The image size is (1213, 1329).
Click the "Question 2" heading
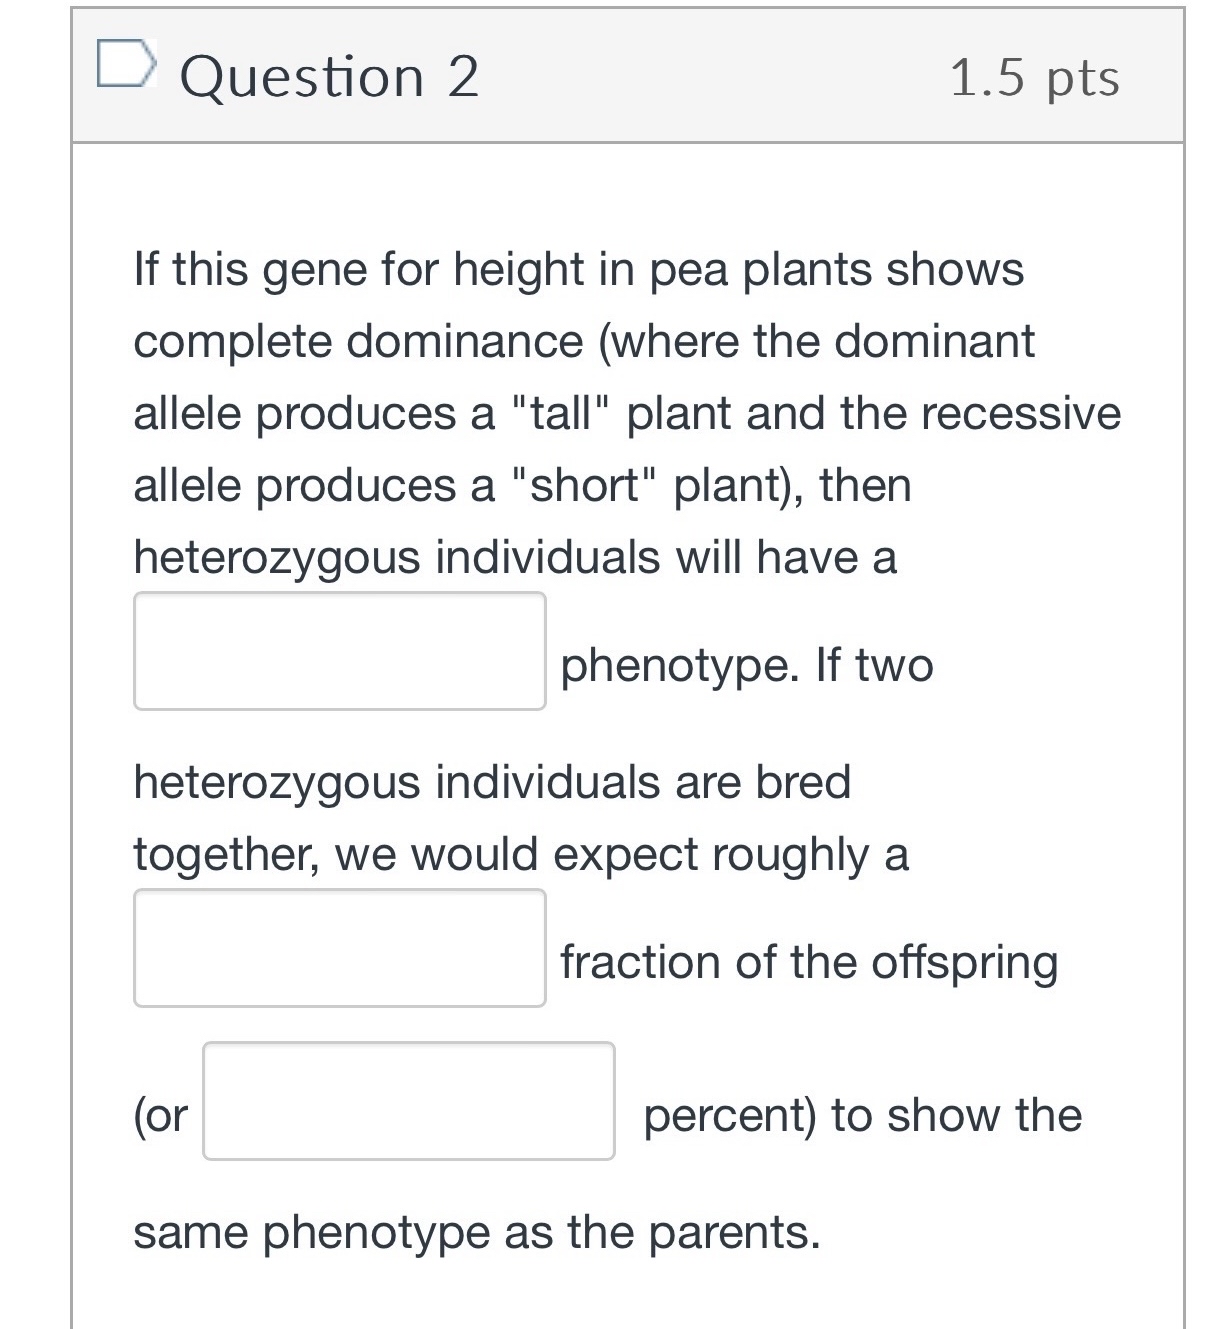pyautogui.click(x=329, y=77)
